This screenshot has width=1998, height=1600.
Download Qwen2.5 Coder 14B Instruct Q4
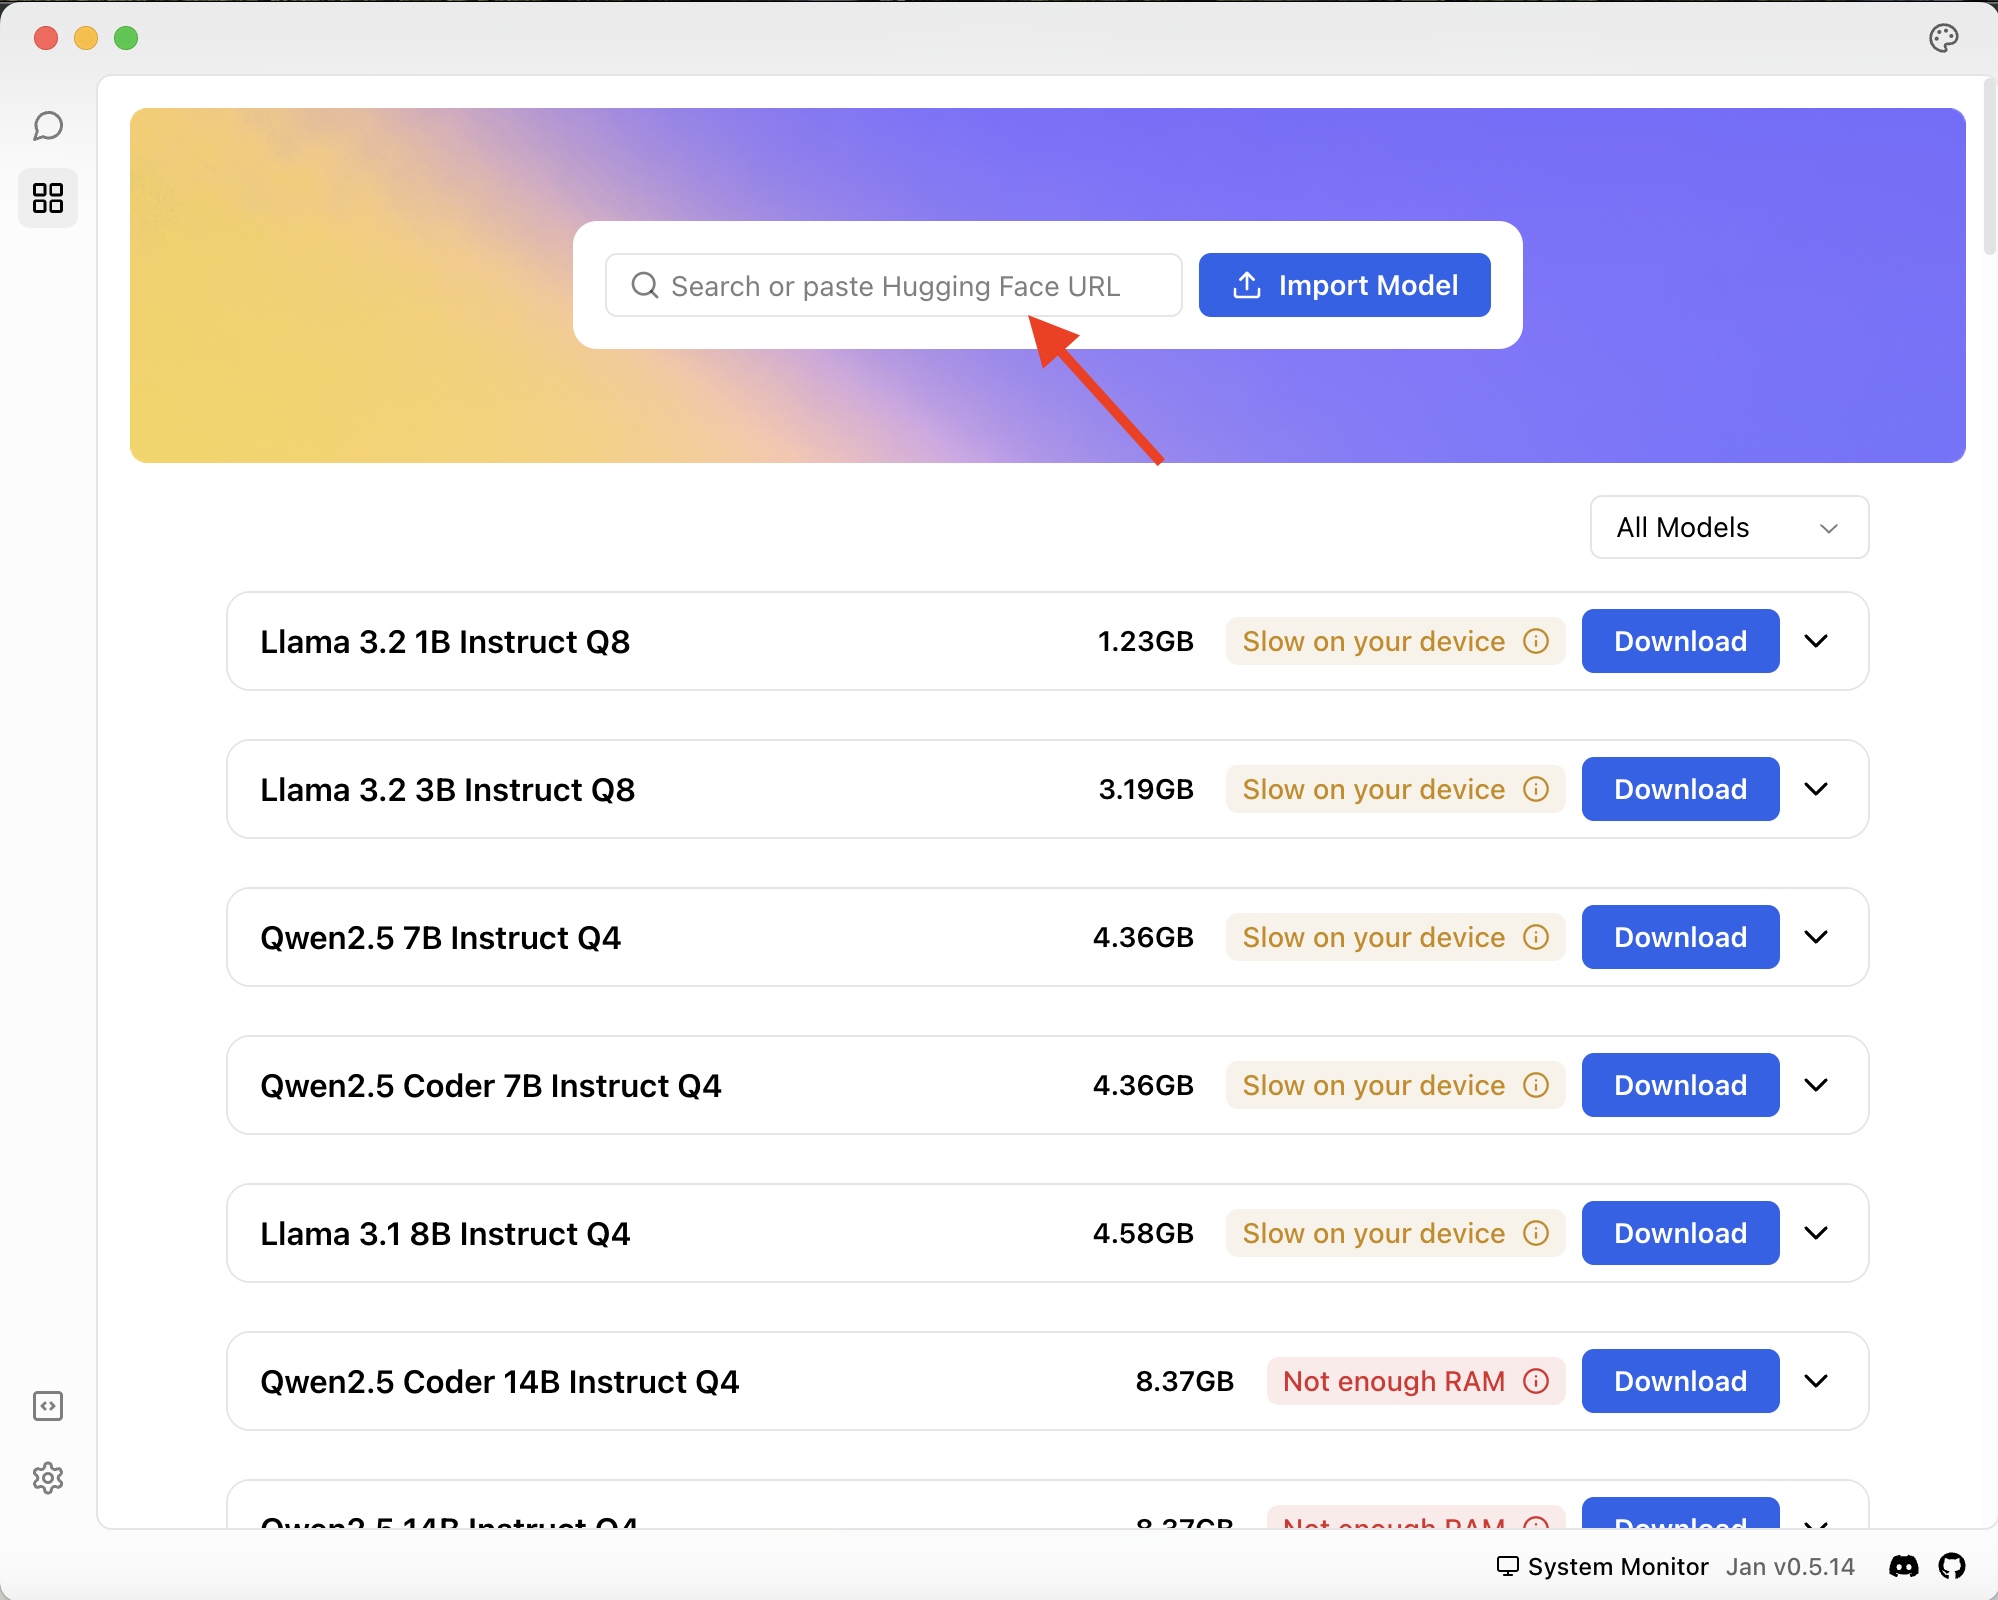point(1679,1381)
